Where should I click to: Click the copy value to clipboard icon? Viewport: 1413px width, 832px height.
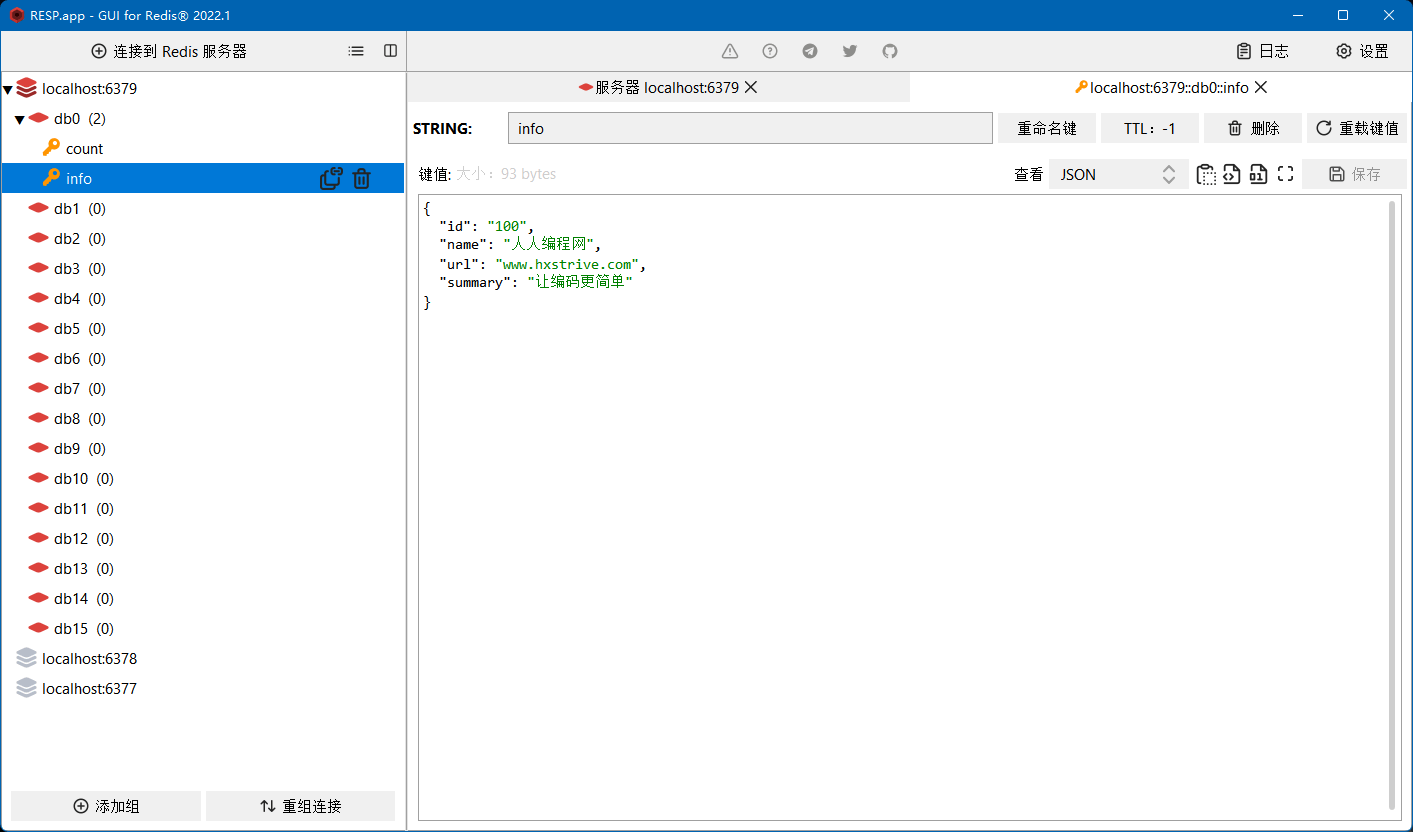(x=1207, y=174)
